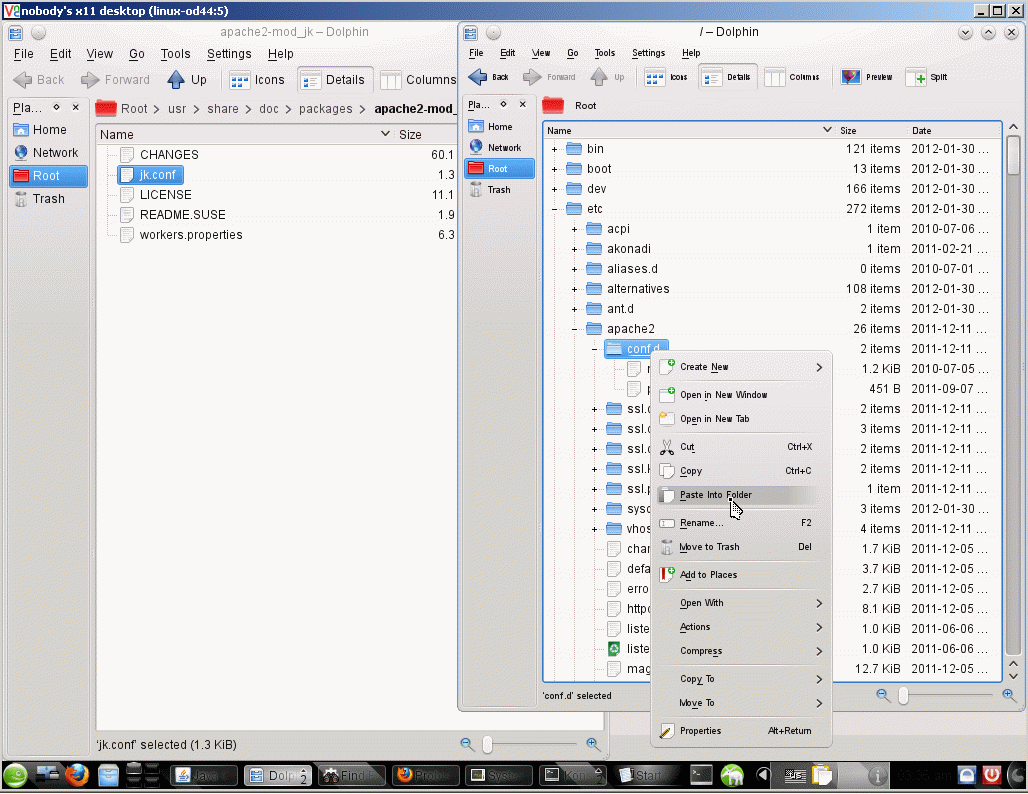Switch front Dolphin window to Columns view

792,77
